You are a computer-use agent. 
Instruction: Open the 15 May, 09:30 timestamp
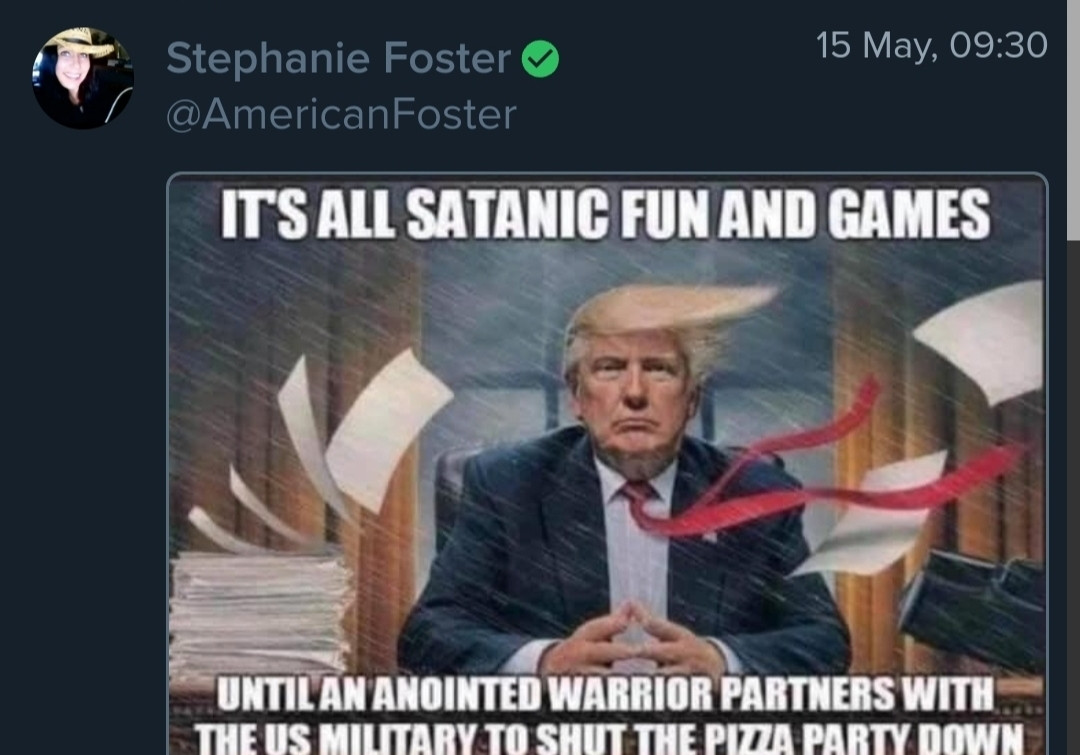point(931,45)
